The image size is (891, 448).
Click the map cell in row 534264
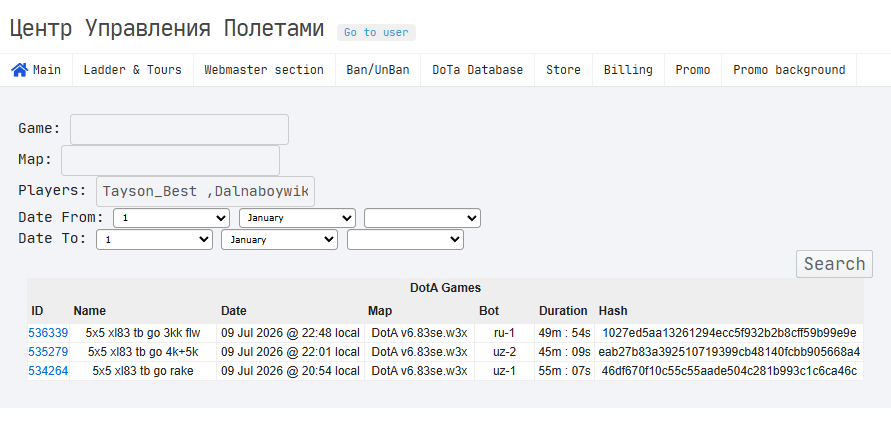point(419,371)
